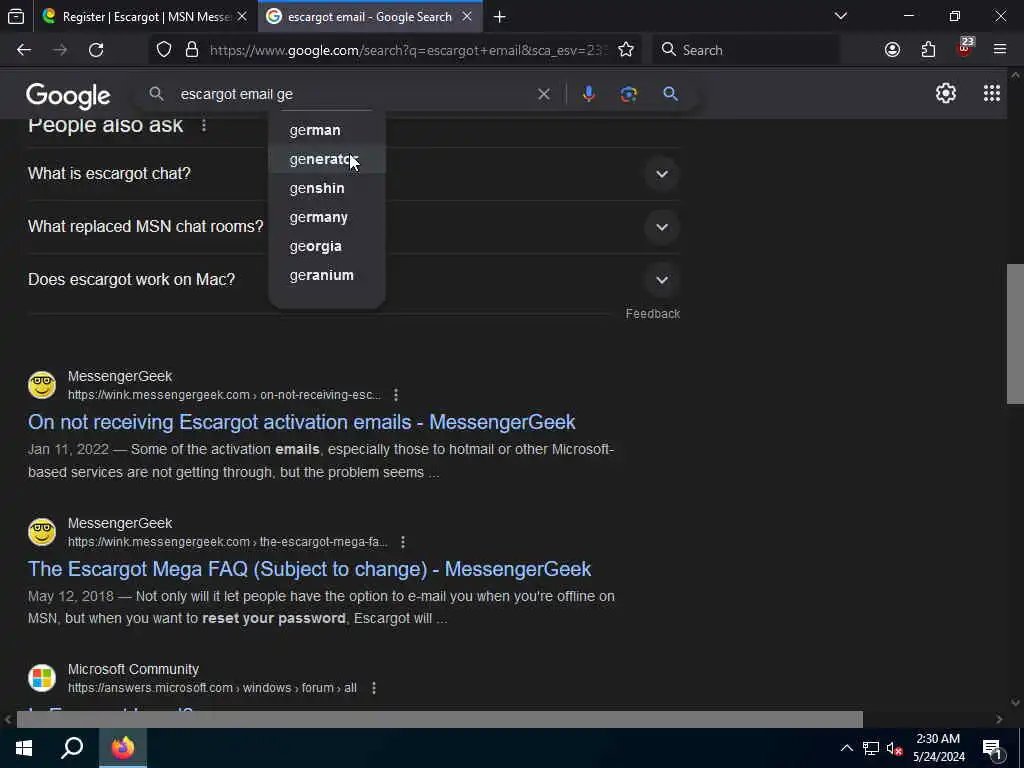
Task: Open options for Mega FAQ result
Action: coord(403,542)
